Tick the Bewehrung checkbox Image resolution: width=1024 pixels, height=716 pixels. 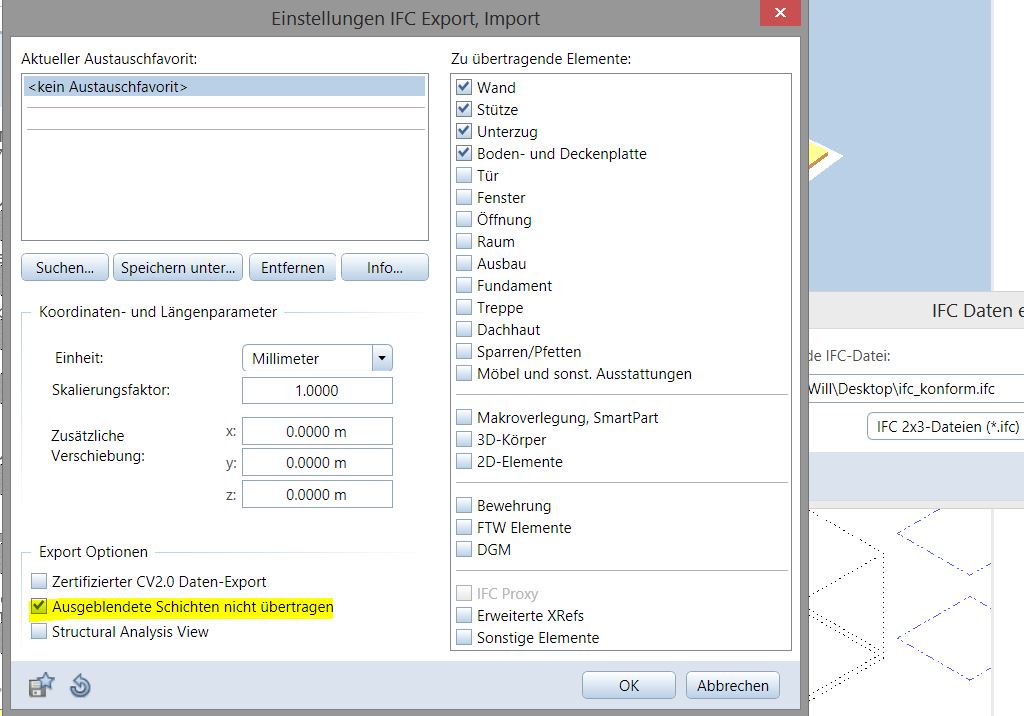point(464,506)
